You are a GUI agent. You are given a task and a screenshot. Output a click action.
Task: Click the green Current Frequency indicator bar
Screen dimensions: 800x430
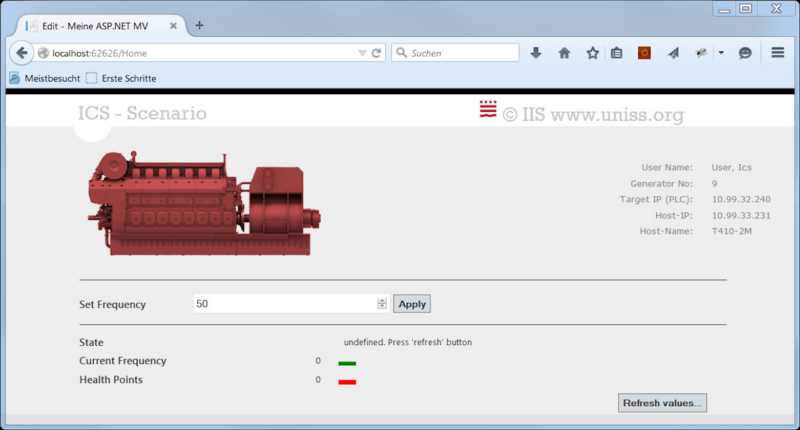(x=347, y=363)
